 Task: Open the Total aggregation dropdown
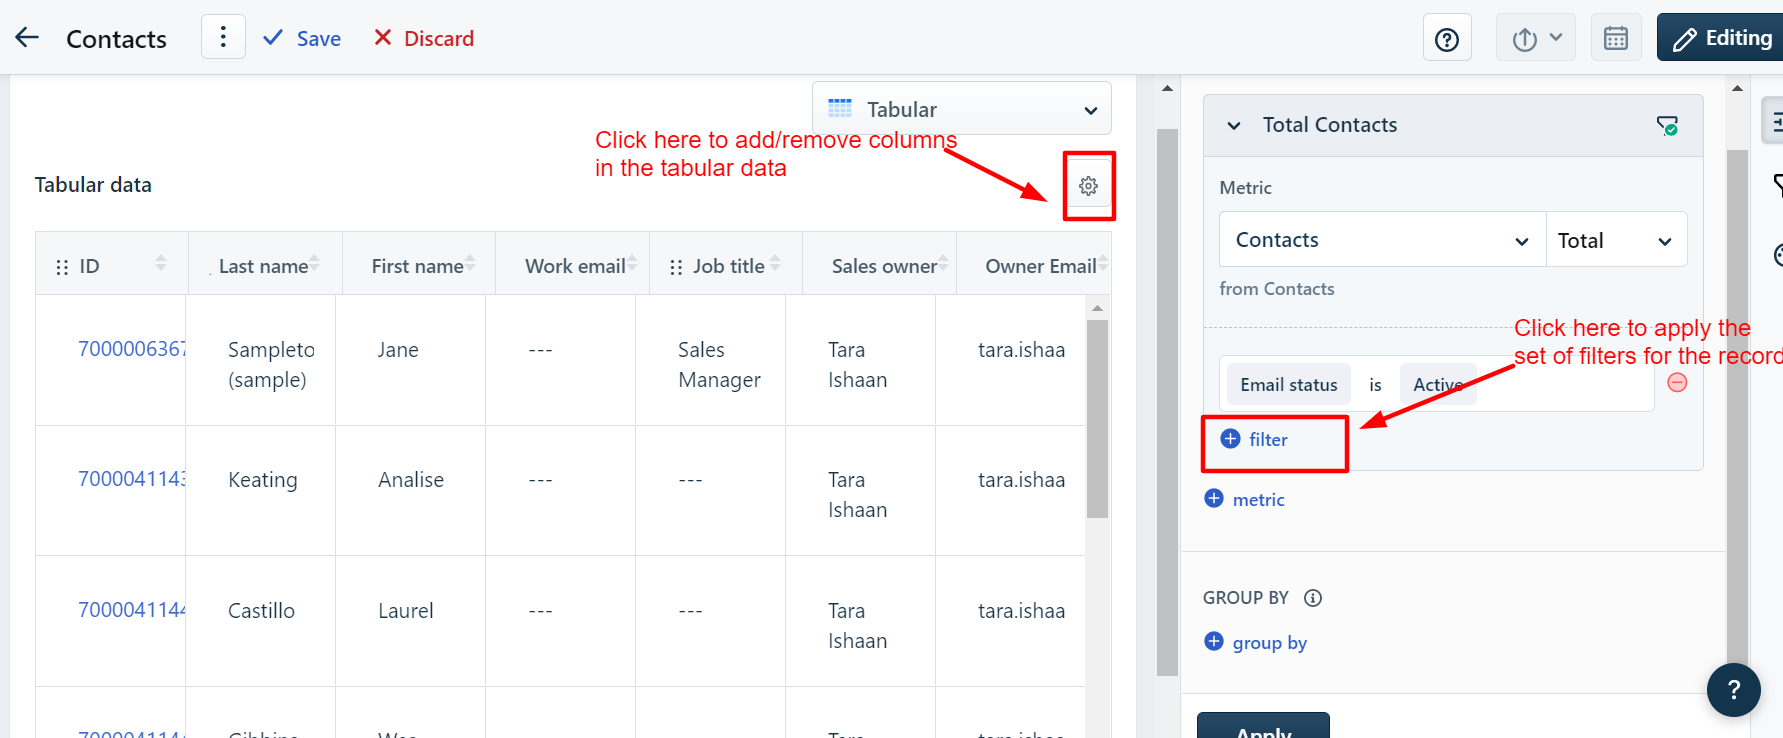pyautogui.click(x=1616, y=240)
